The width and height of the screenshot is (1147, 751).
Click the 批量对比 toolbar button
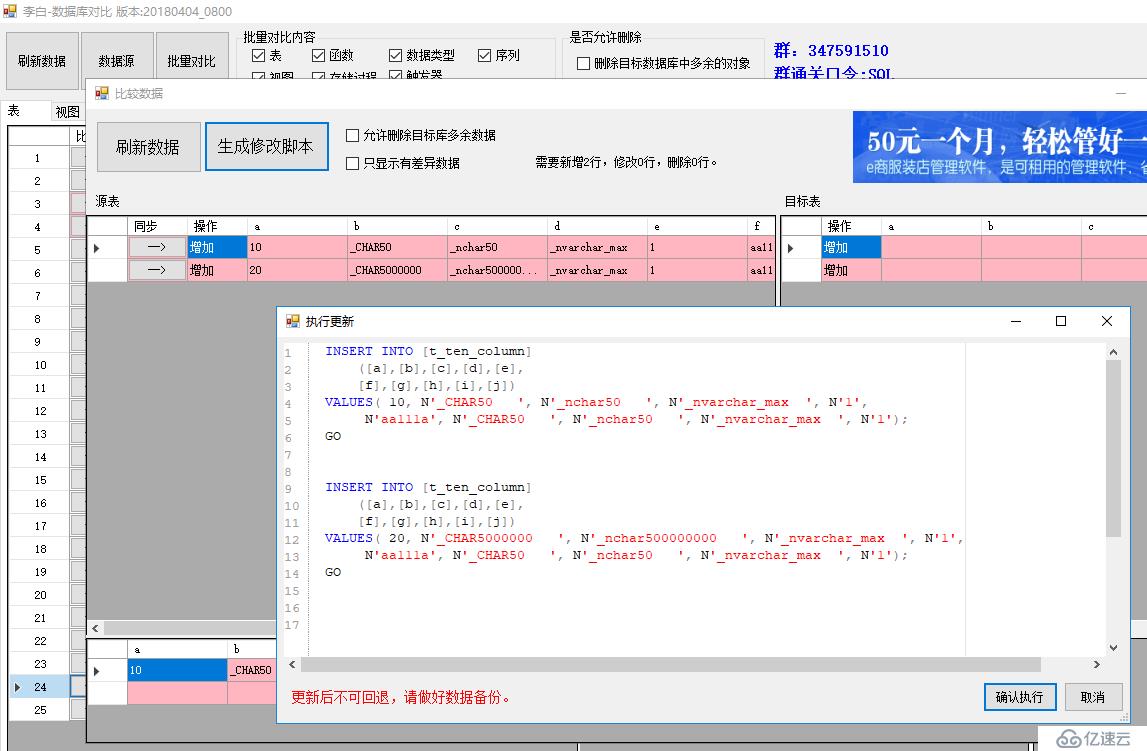click(191, 62)
